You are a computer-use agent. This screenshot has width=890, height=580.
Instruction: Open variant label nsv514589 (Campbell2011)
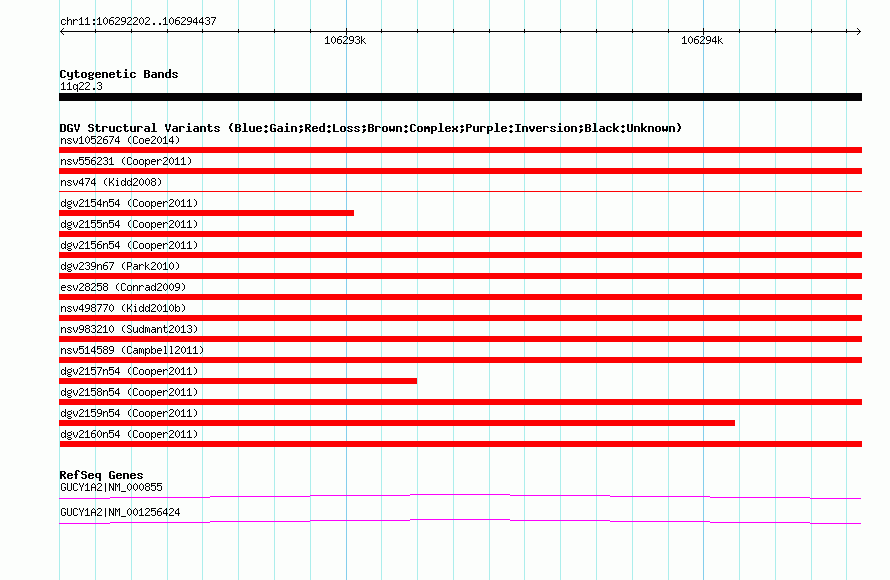pos(132,350)
